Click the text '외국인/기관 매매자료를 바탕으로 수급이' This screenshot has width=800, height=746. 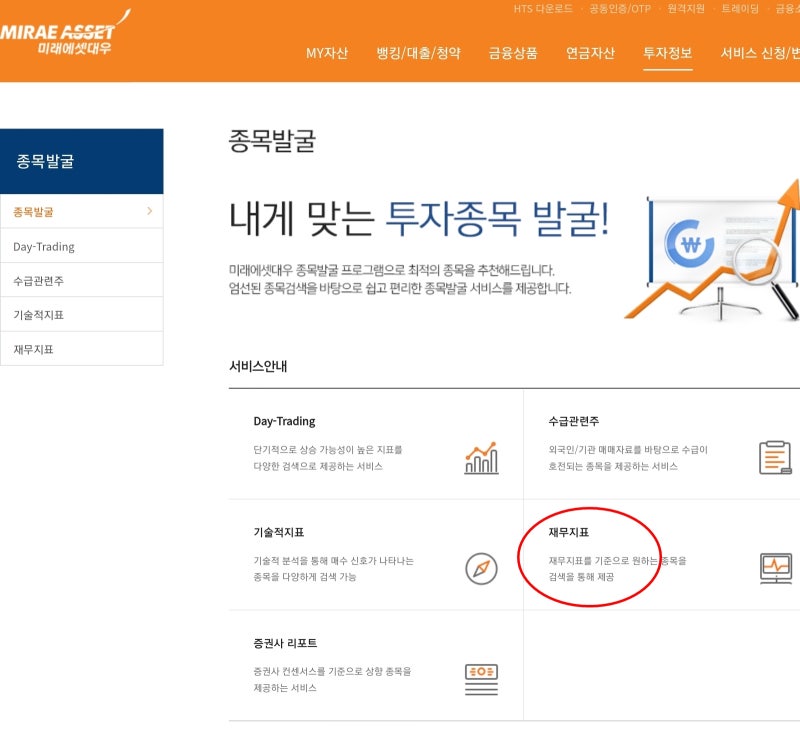pyautogui.click(x=628, y=450)
